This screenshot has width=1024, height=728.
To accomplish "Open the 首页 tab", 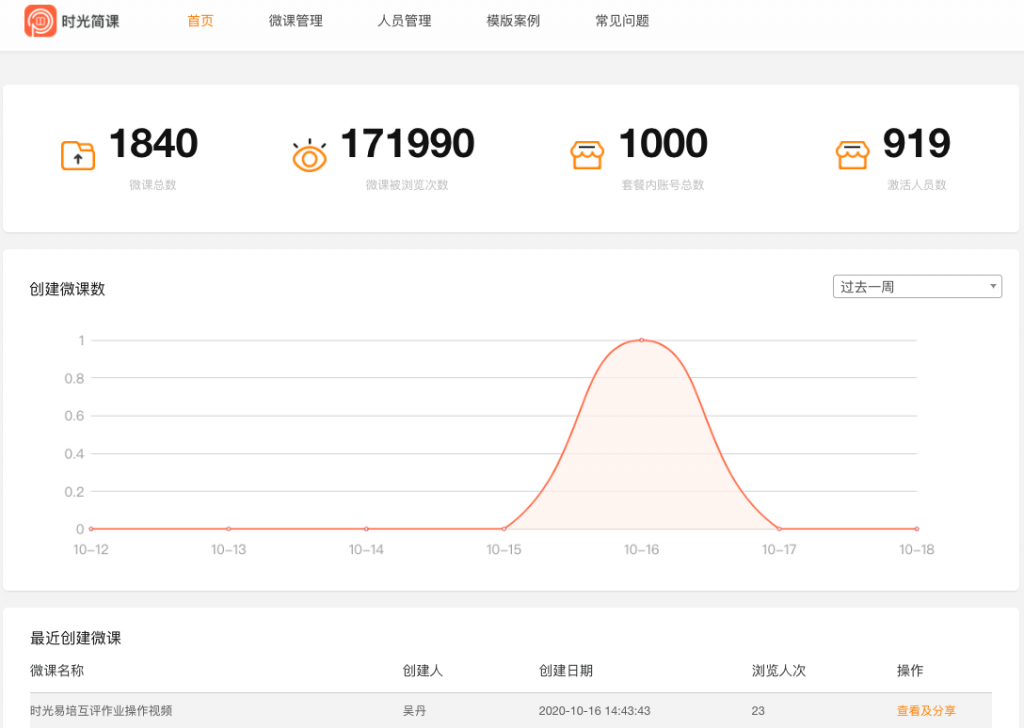I will (200, 21).
